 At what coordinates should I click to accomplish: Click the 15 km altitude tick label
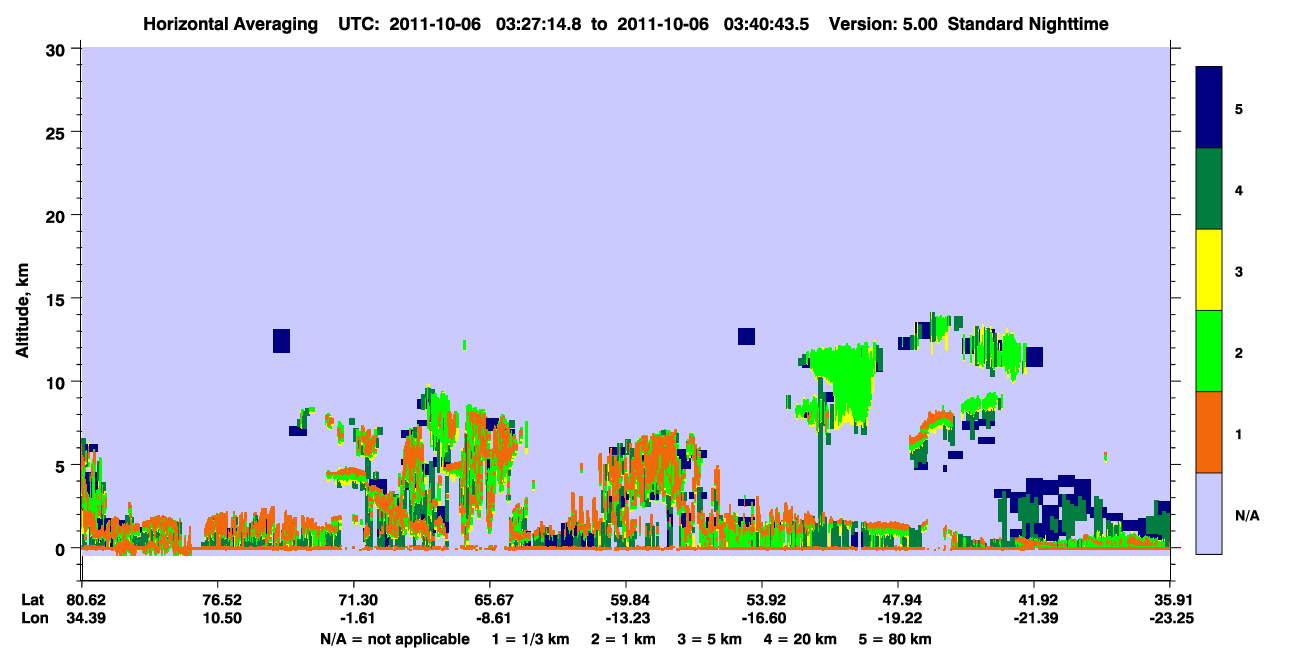click(x=57, y=299)
